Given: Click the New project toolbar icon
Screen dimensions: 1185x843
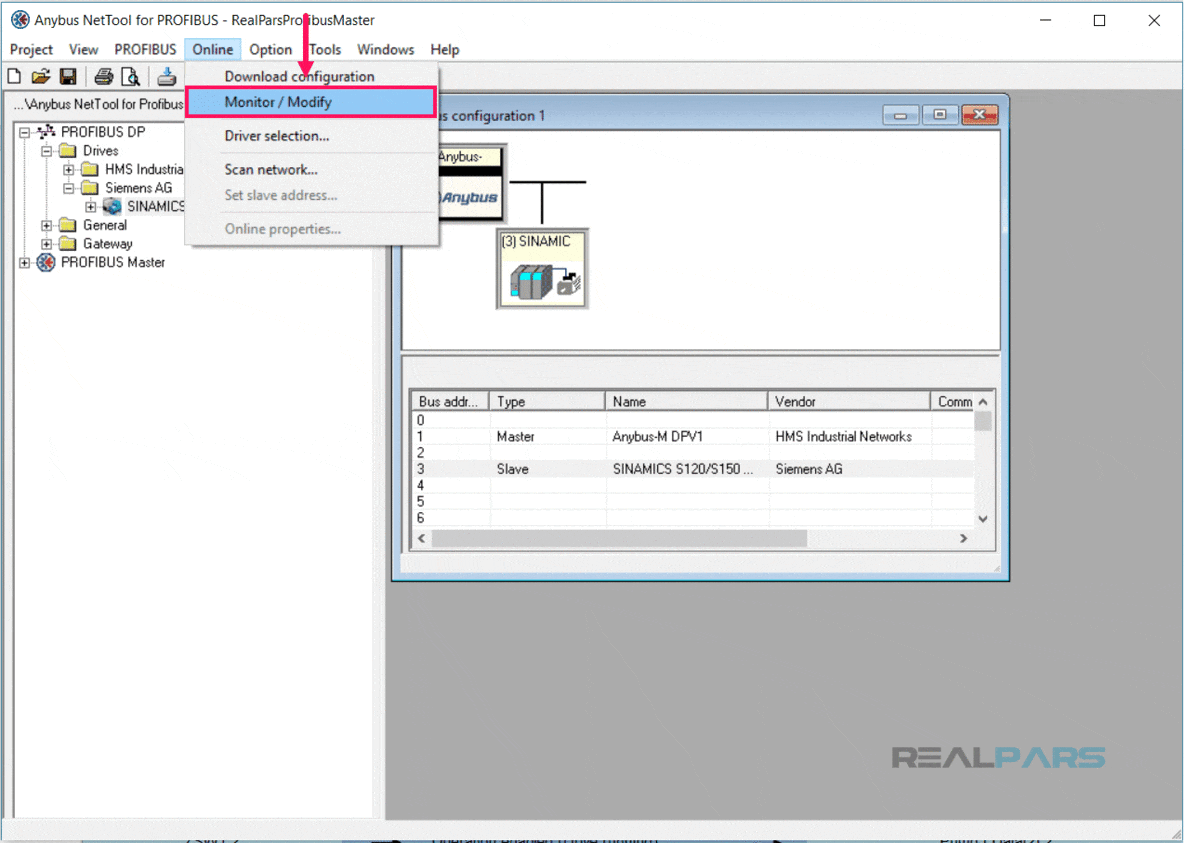Looking at the screenshot, I should [x=14, y=76].
